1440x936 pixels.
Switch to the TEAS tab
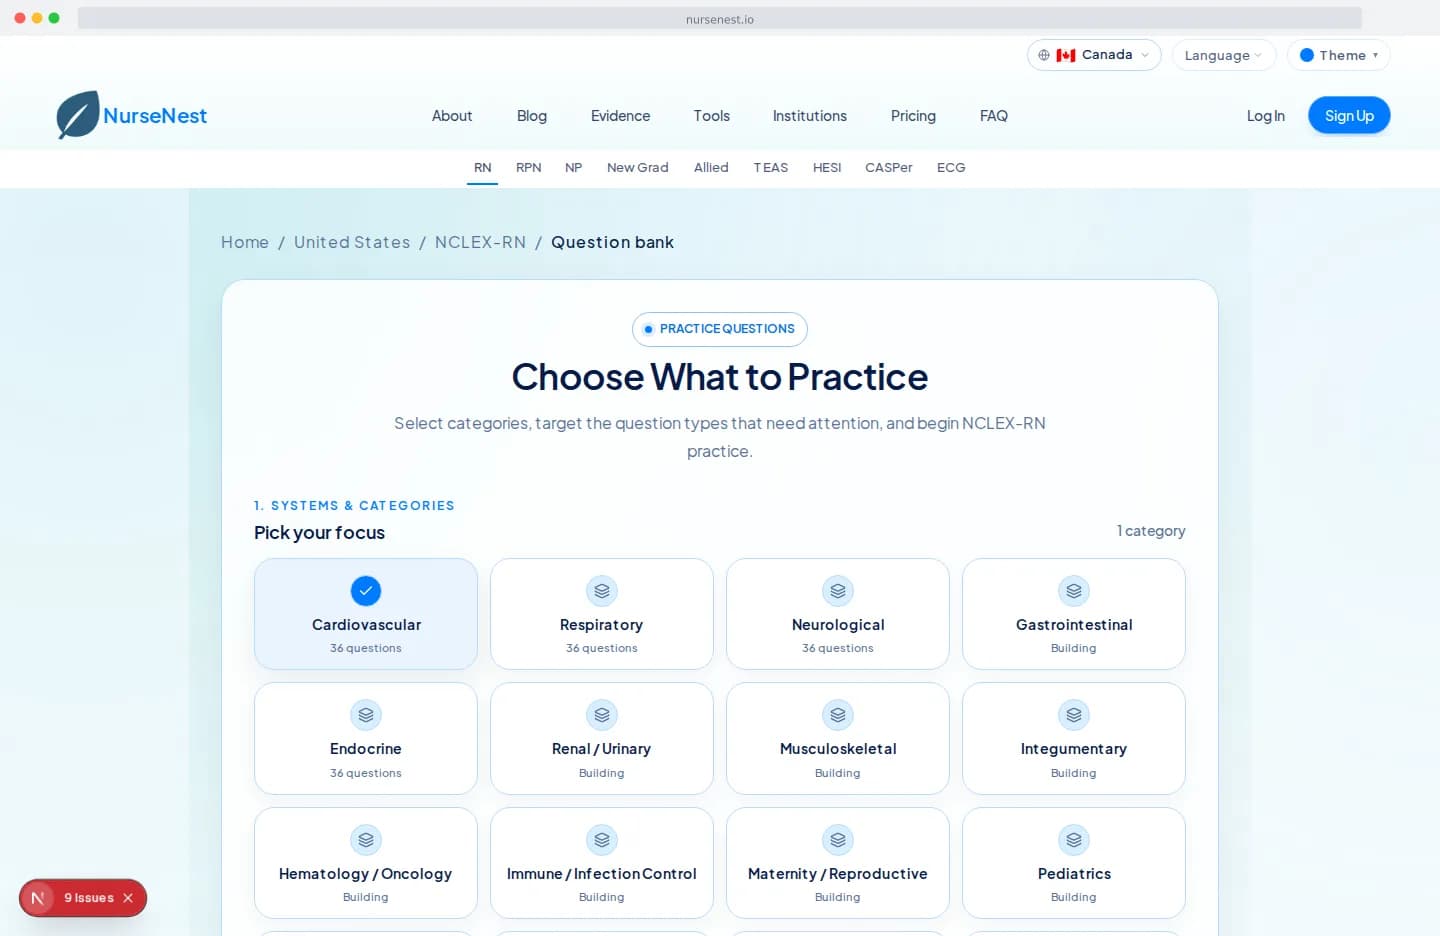[x=771, y=168]
